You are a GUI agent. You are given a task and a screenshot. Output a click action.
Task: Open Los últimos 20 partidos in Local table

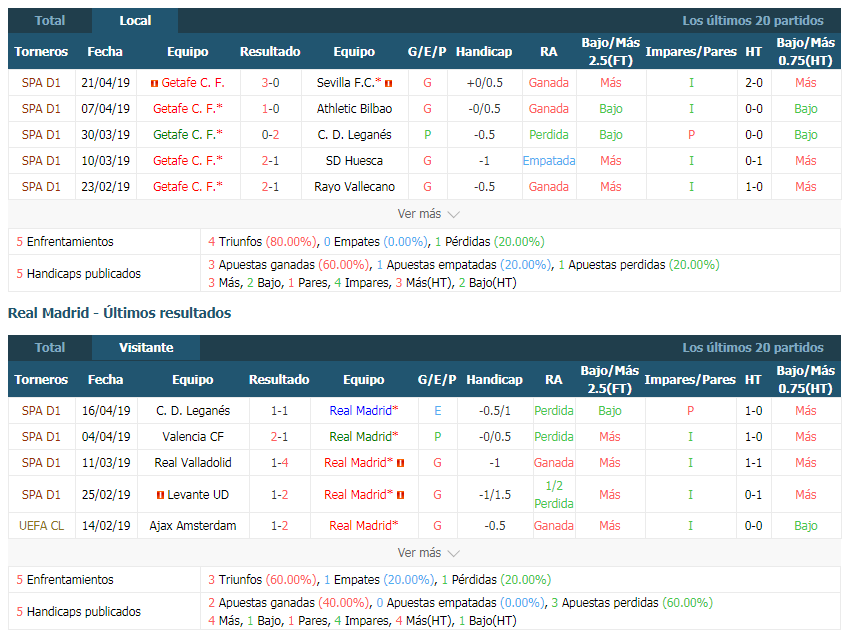coord(752,21)
